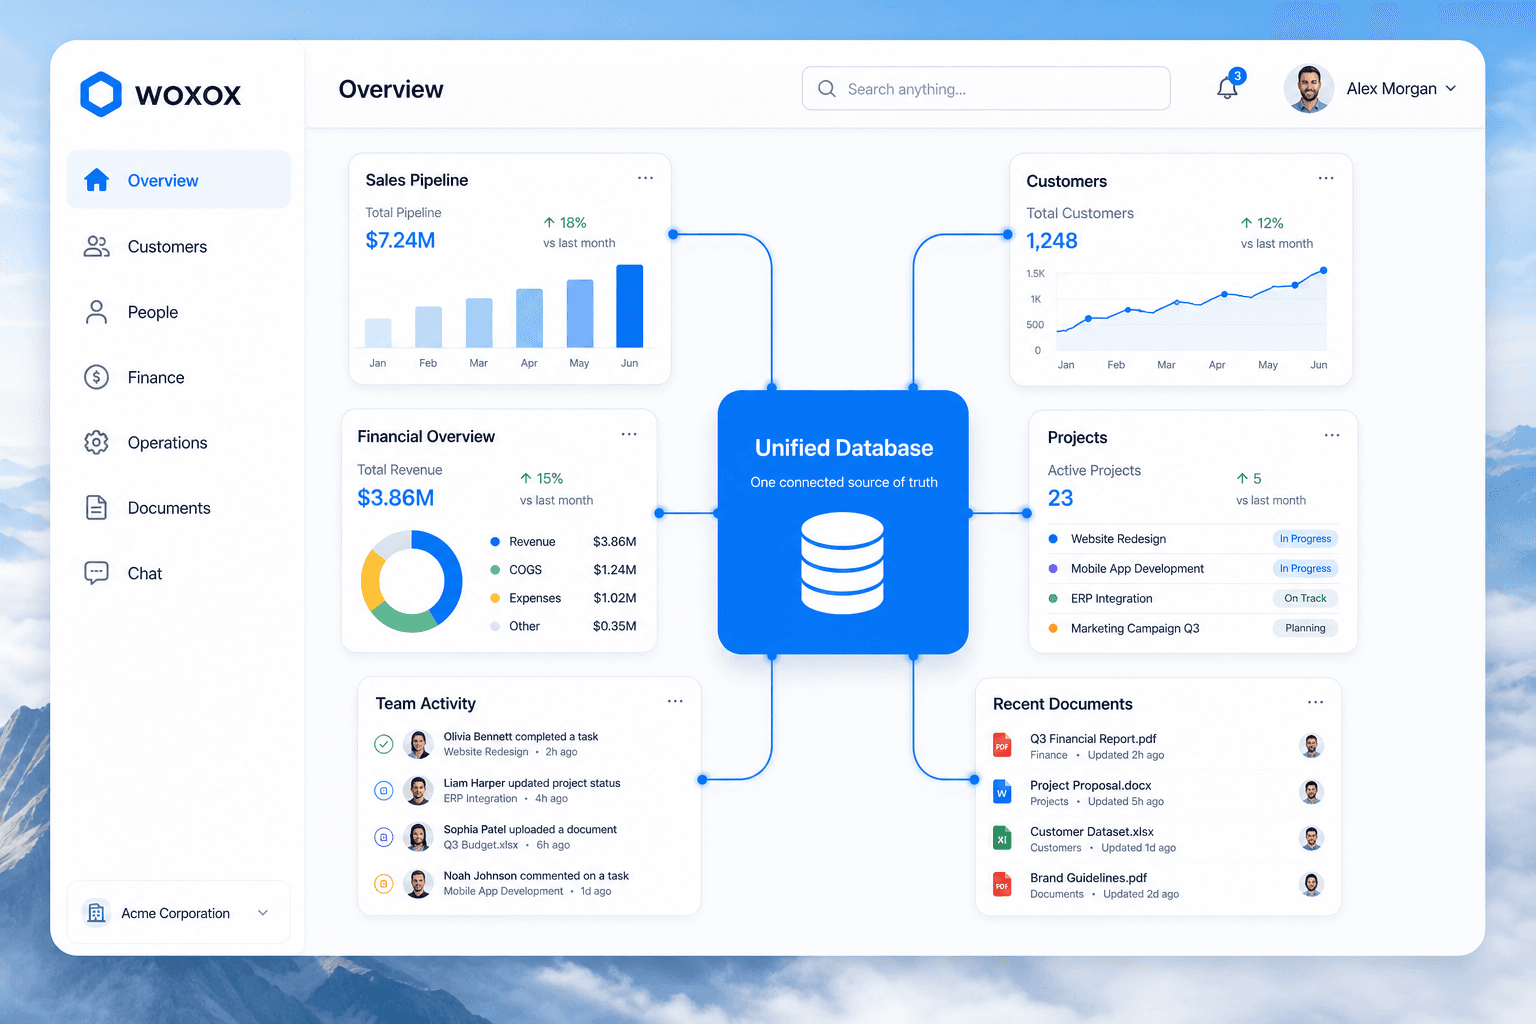Open the Customers sidebar icon

[x=97, y=246]
